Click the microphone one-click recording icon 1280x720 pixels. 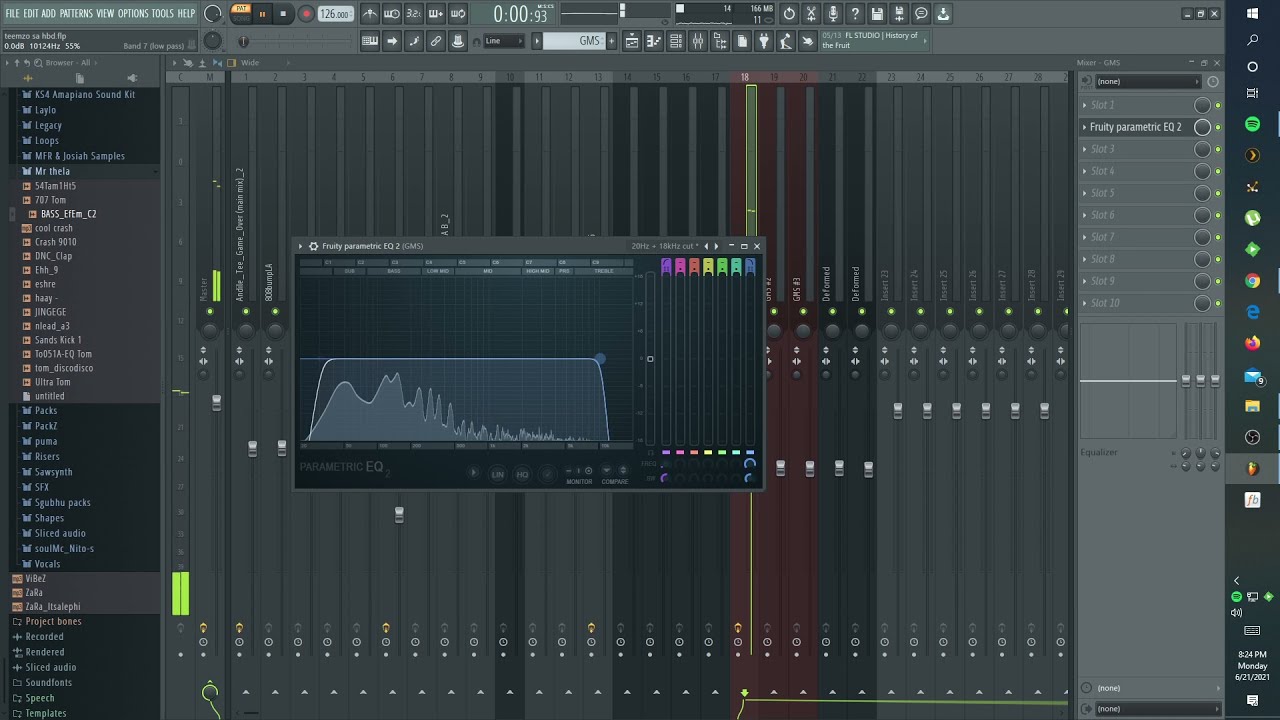(x=833, y=14)
